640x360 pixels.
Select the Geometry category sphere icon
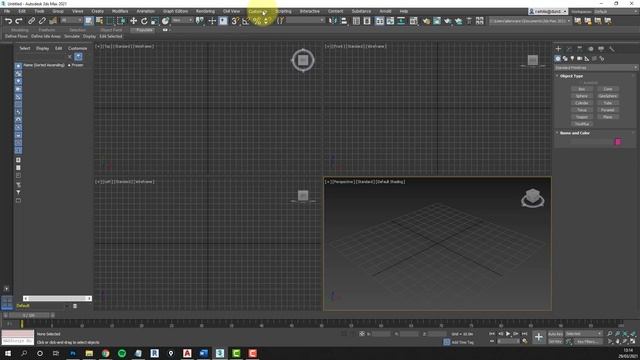tap(558, 59)
